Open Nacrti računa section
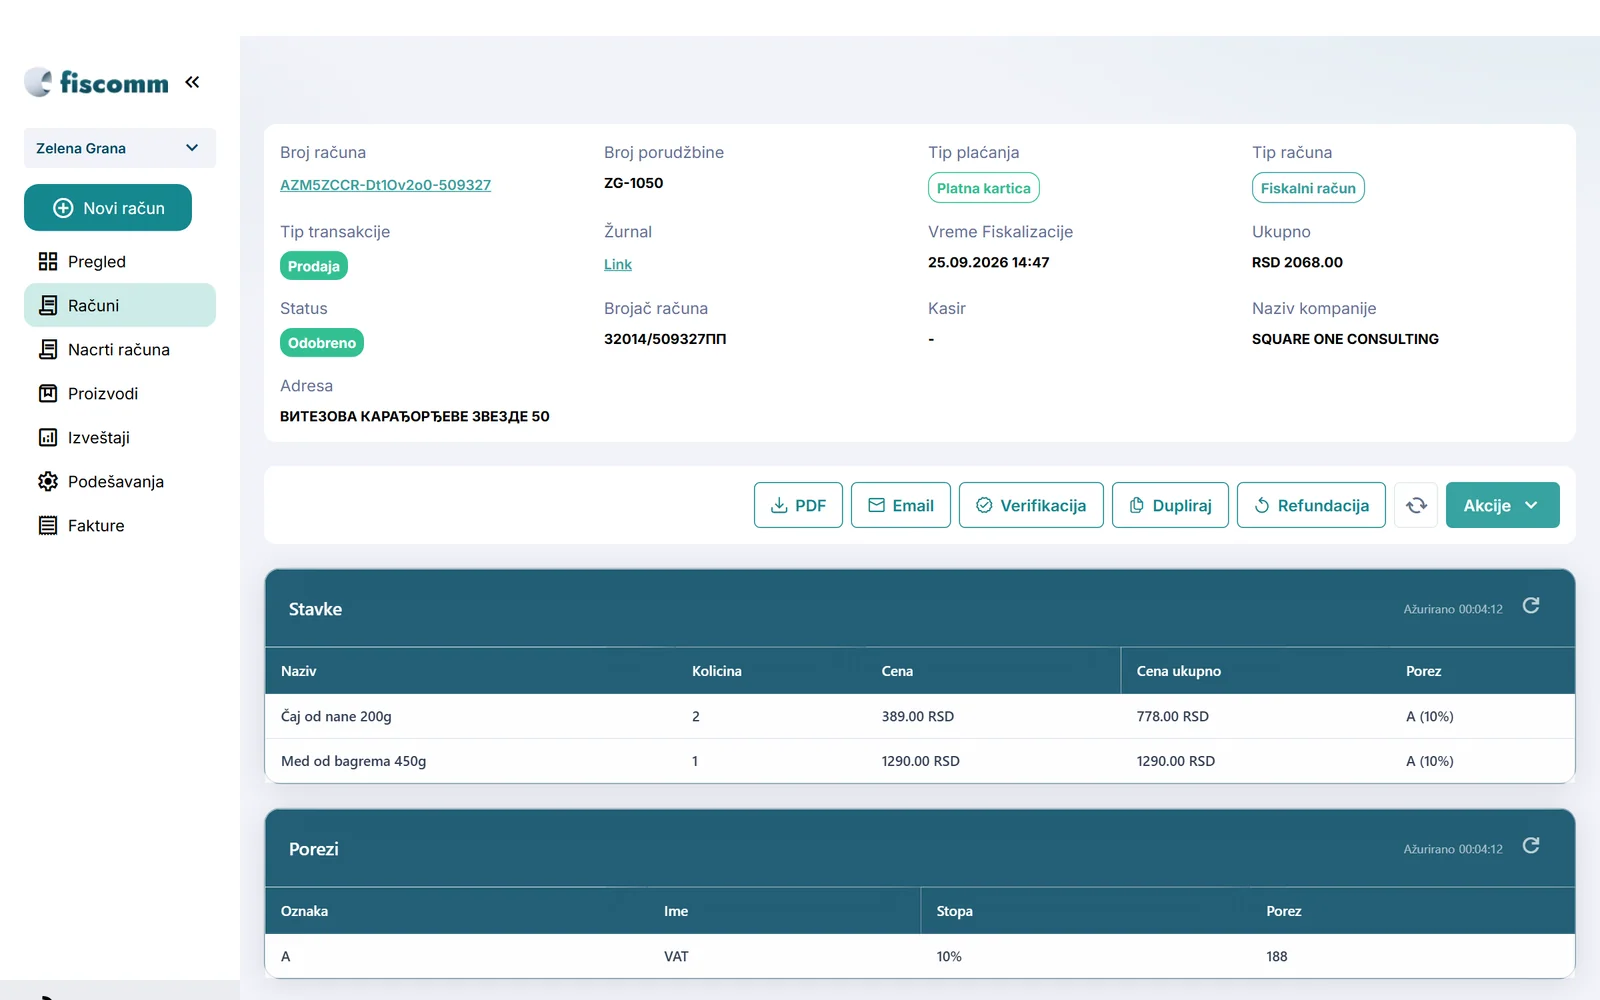 [x=120, y=349]
